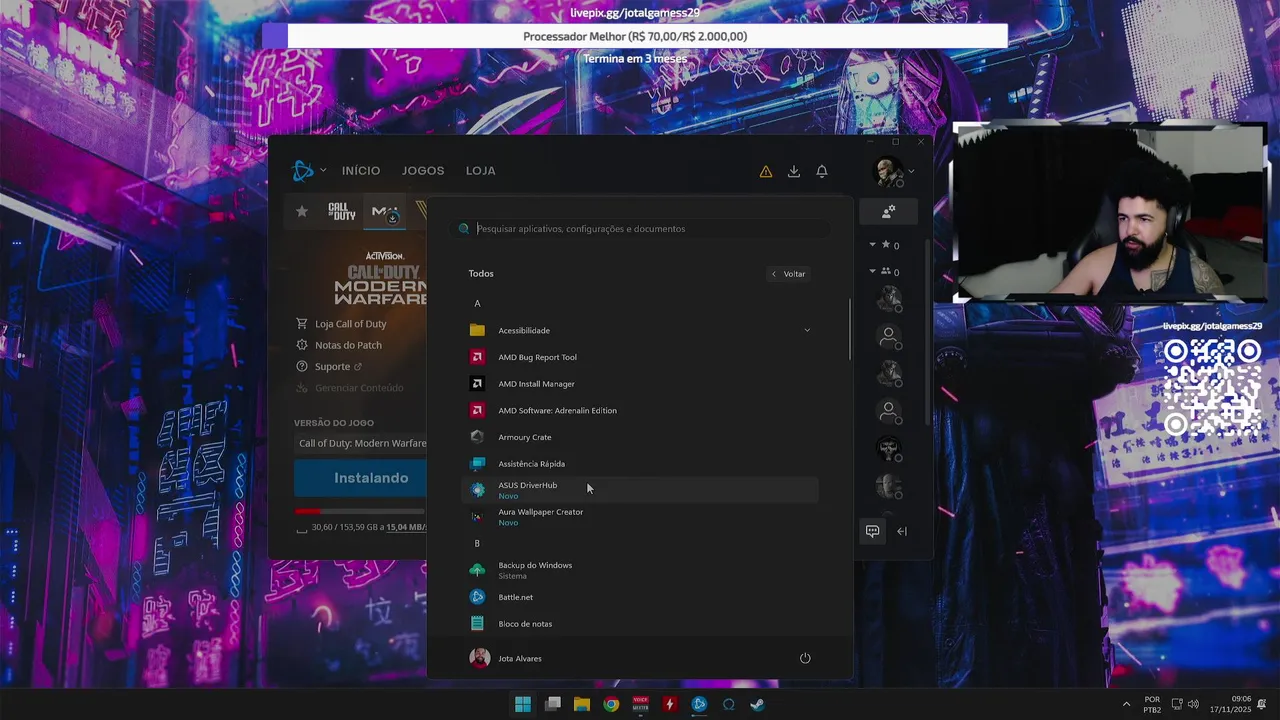The image size is (1280, 720).
Task: Expand the chevron next to the profile avatar
Action: coord(911,171)
